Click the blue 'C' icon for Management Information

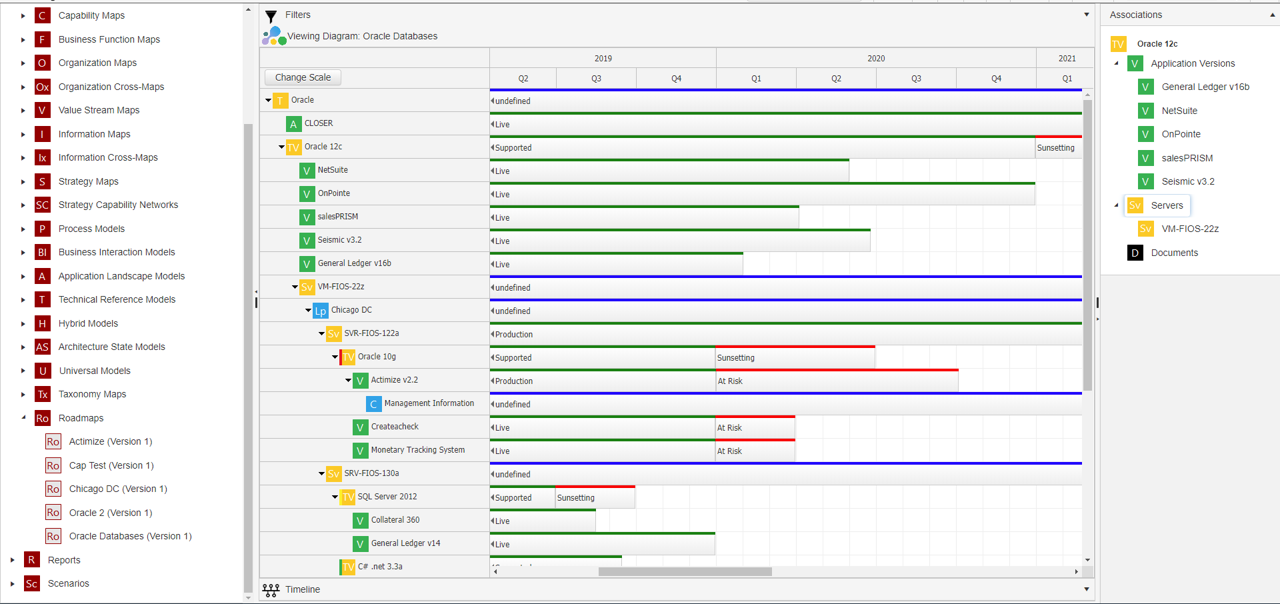click(373, 403)
